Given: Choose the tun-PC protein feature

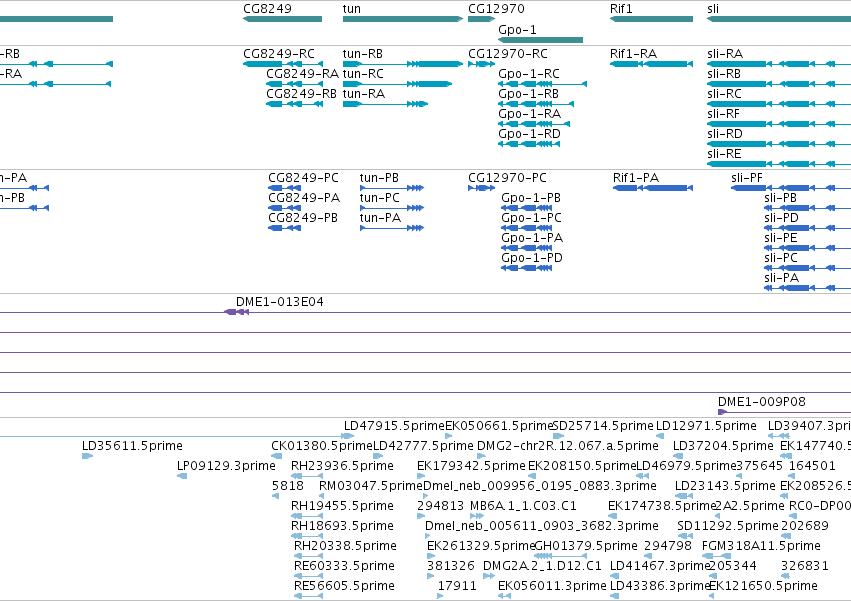Looking at the screenshot, I should [392, 208].
